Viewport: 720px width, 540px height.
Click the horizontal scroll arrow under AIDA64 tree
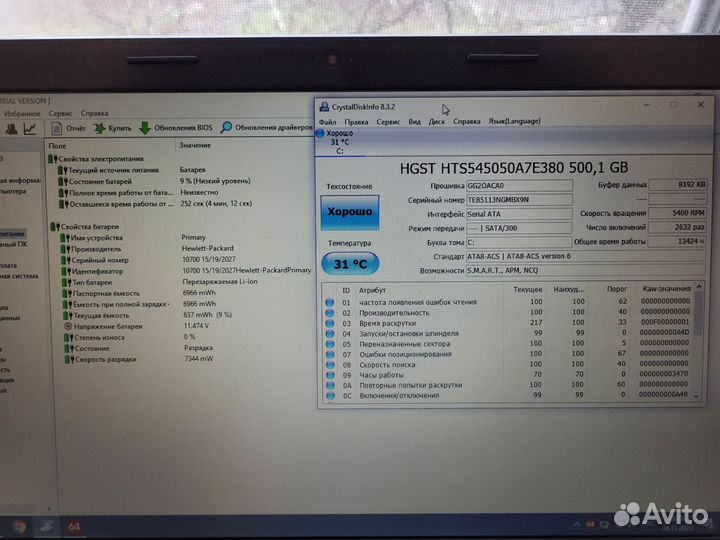click(50, 509)
